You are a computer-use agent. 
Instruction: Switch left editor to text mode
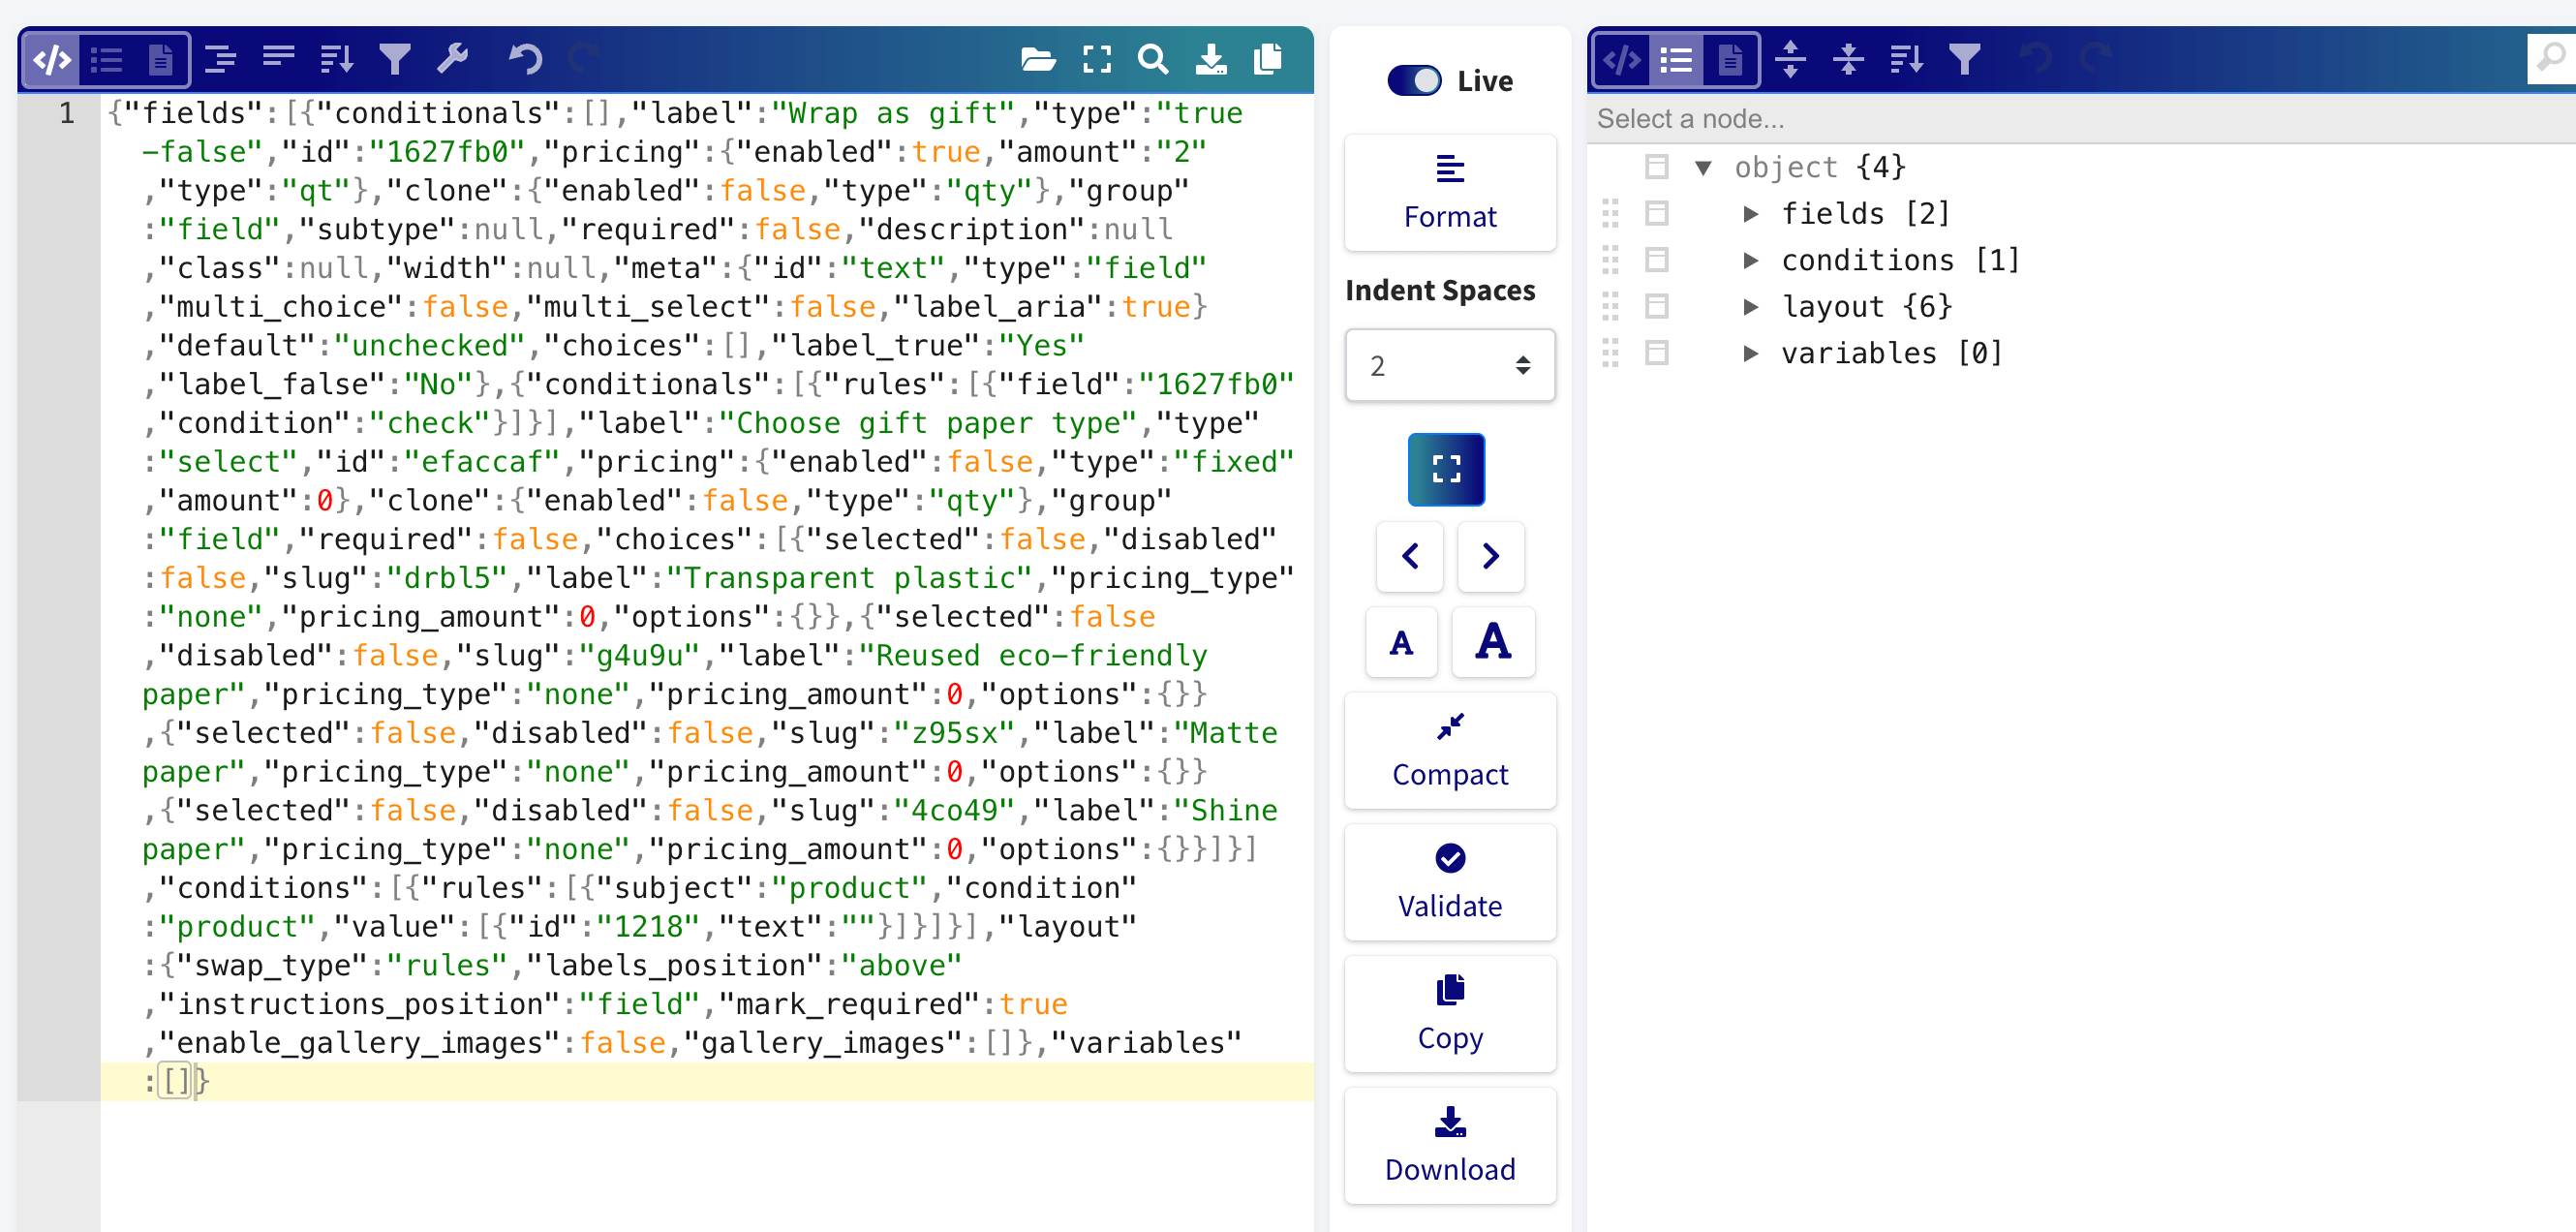click(160, 60)
